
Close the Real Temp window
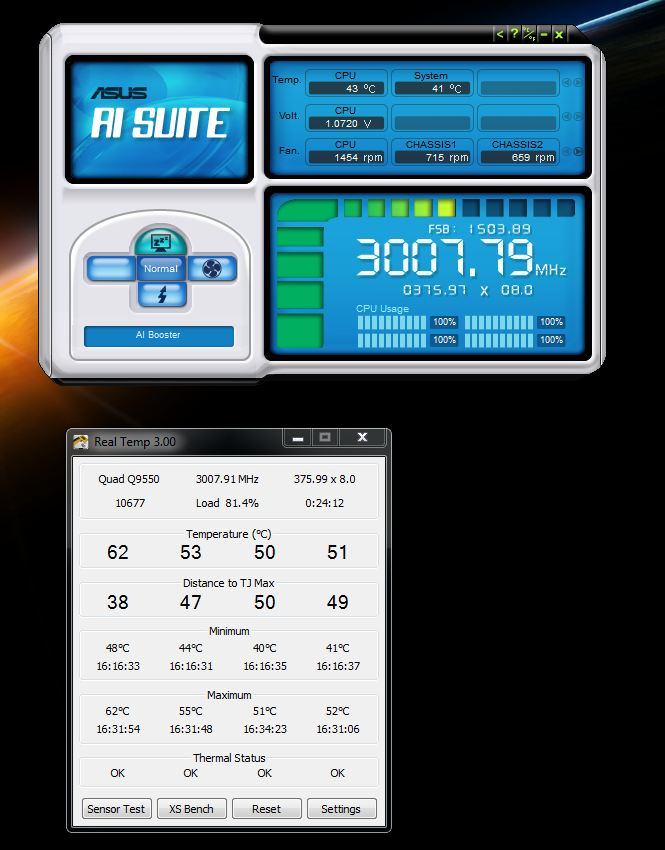[x=363, y=437]
